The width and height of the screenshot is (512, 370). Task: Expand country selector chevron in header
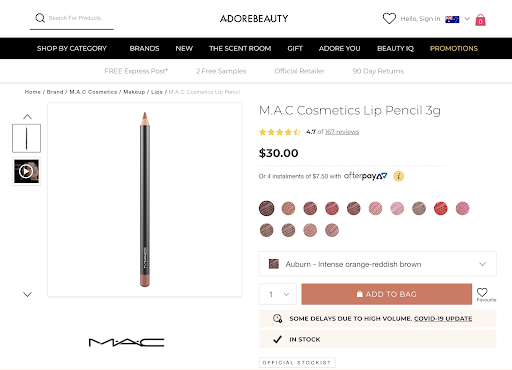467,19
